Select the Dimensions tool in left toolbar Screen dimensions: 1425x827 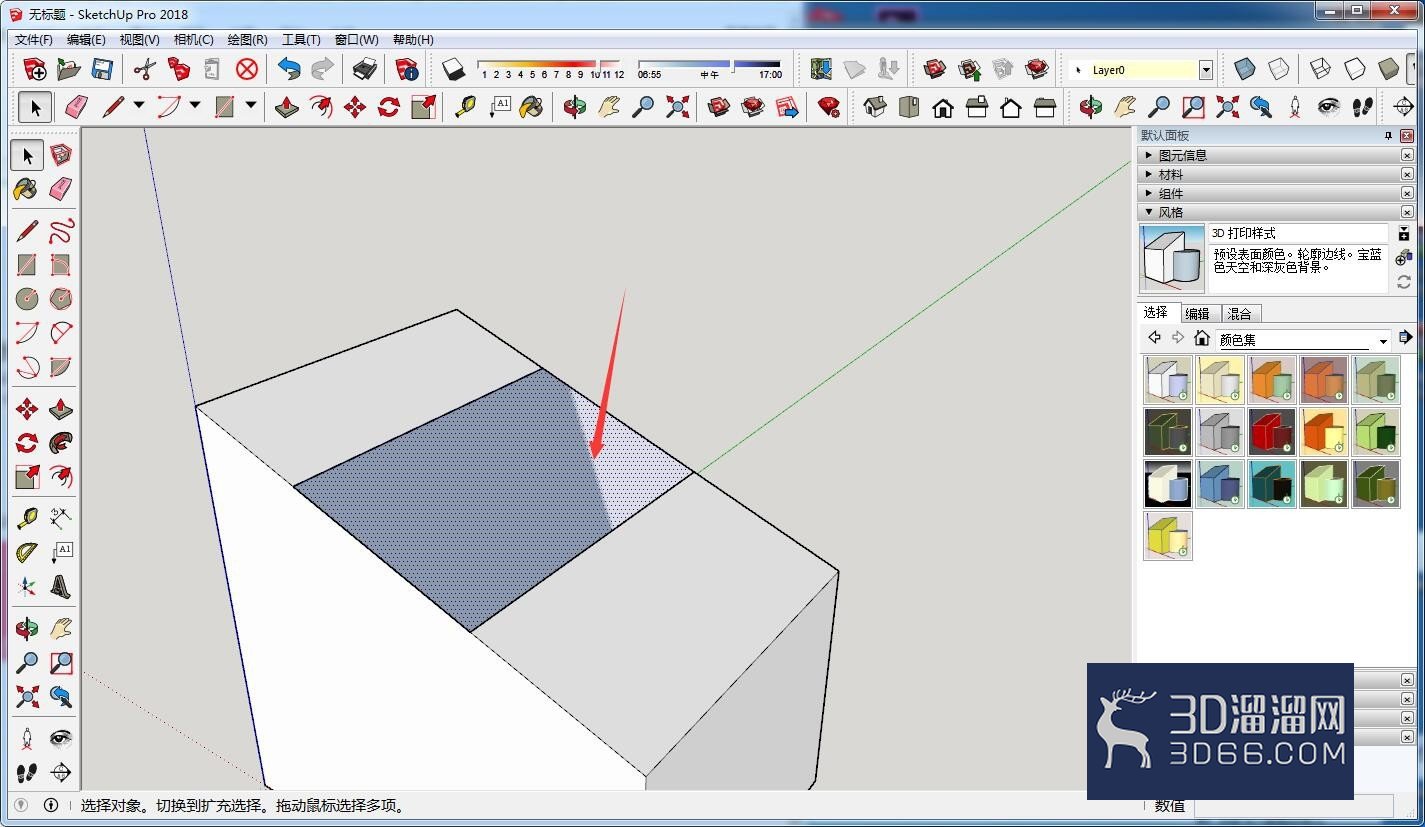[61, 519]
